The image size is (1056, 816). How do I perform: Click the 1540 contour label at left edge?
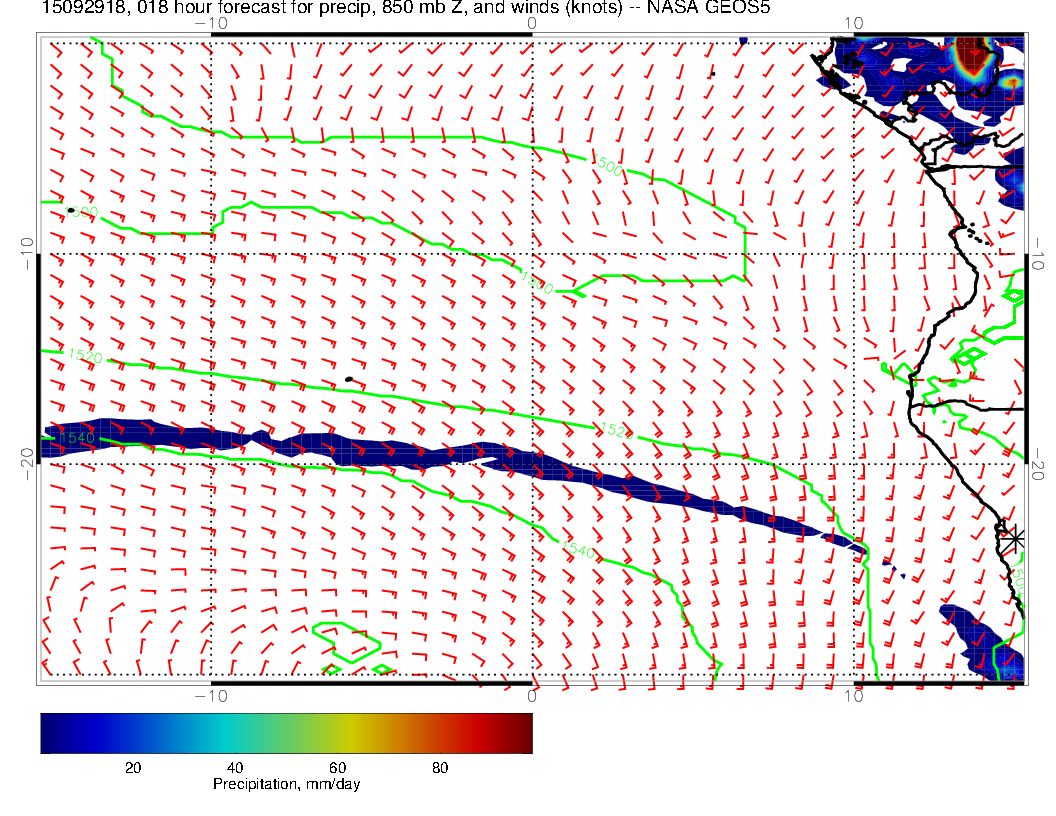pyautogui.click(x=76, y=438)
